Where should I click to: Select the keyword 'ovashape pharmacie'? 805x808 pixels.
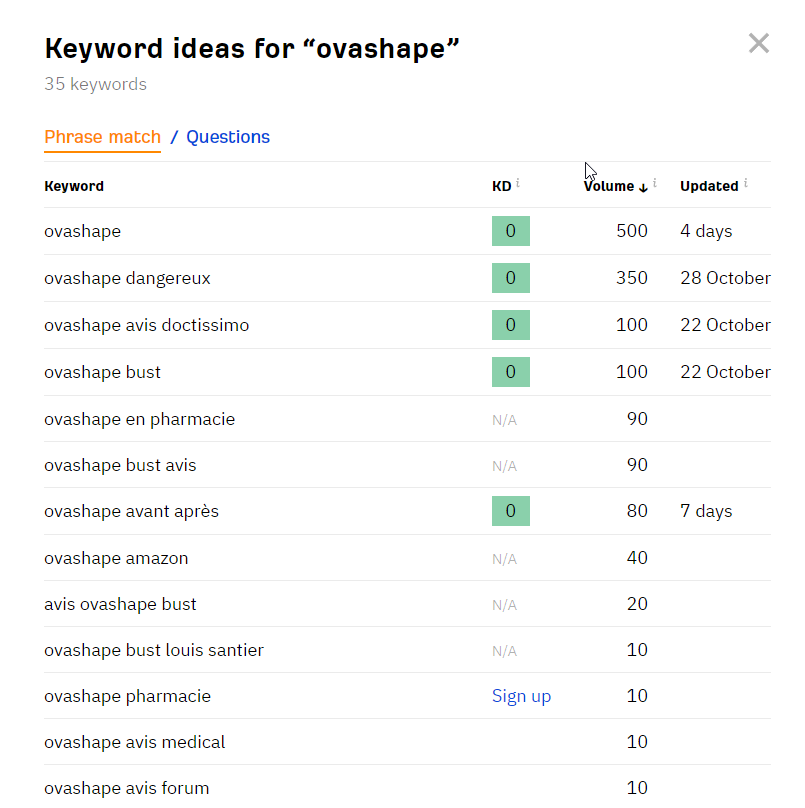[x=127, y=696]
